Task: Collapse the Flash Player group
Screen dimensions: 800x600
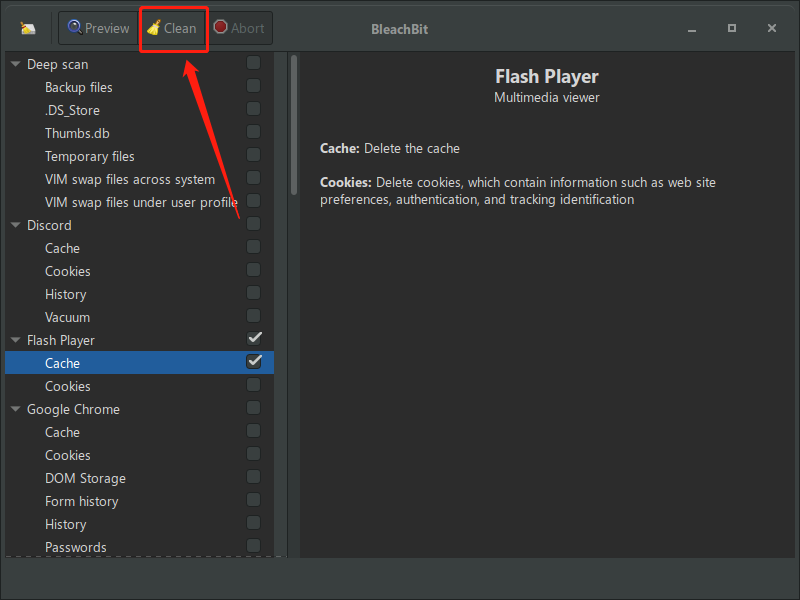Action: 16,341
